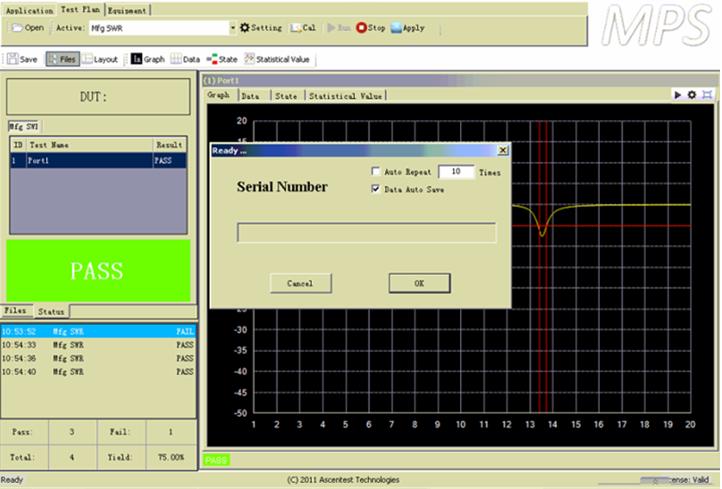Image resolution: width=722 pixels, height=489 pixels.
Task: Select the Mfg SWR tab under DUT
Action: (23, 126)
